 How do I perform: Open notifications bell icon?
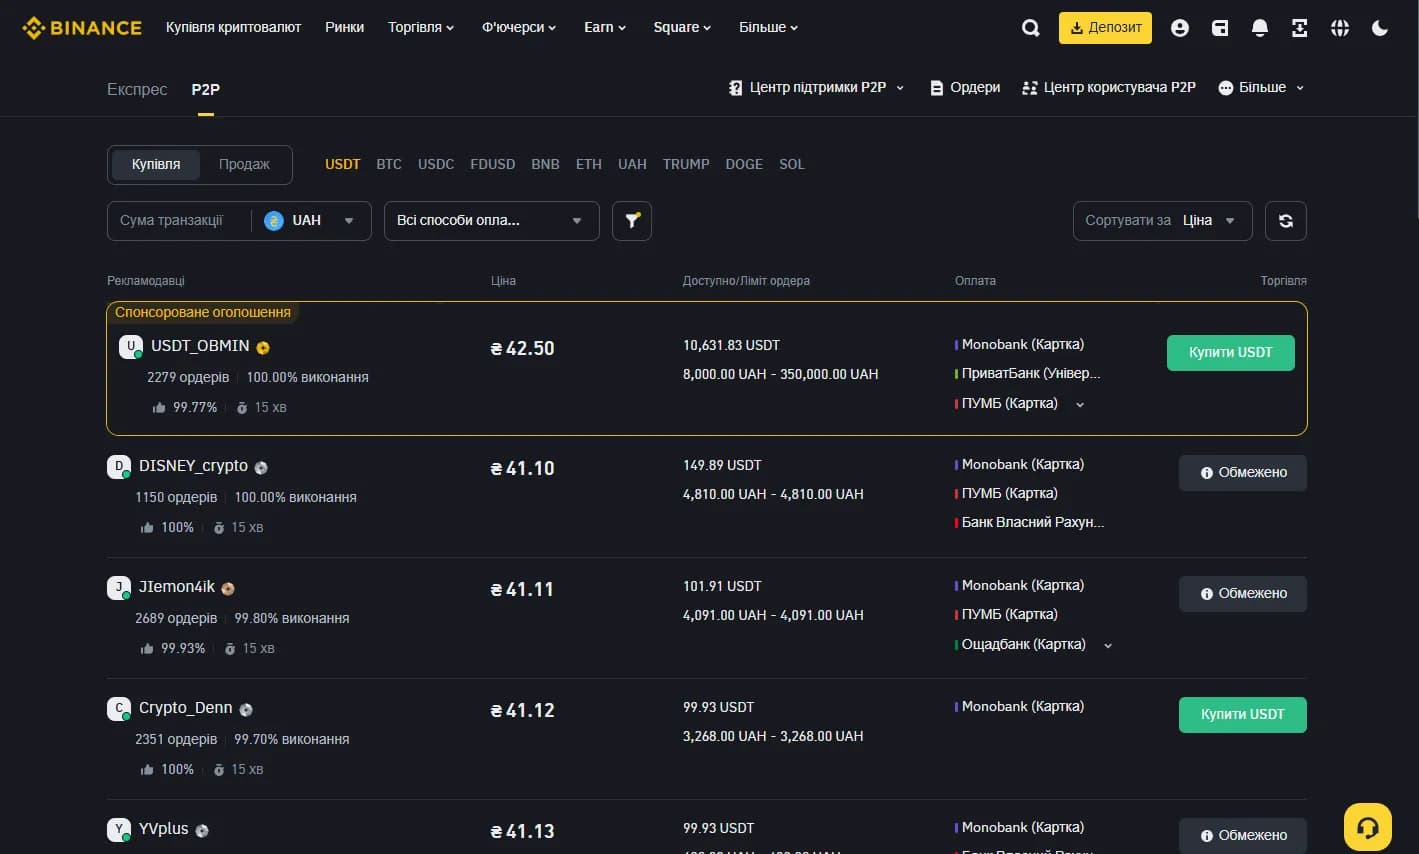click(1260, 28)
